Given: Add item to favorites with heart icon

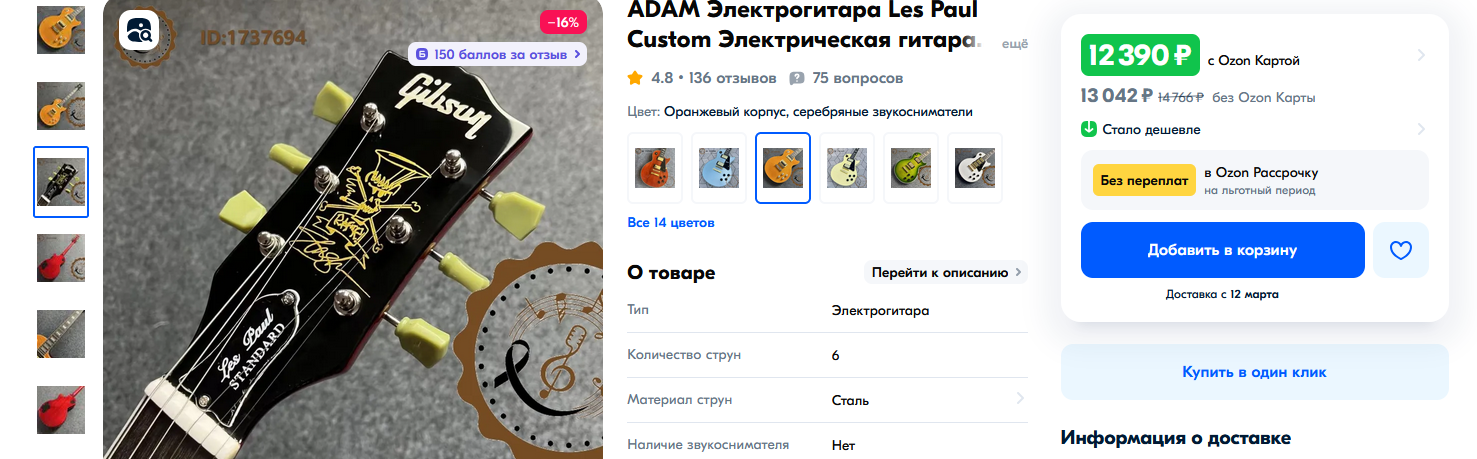Looking at the screenshot, I should [1400, 250].
